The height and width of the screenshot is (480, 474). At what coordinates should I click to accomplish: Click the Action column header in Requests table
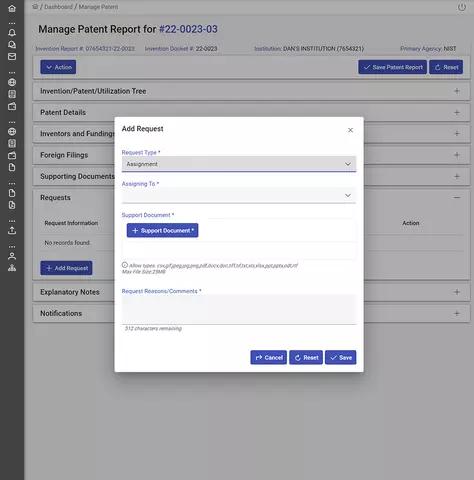pos(411,223)
